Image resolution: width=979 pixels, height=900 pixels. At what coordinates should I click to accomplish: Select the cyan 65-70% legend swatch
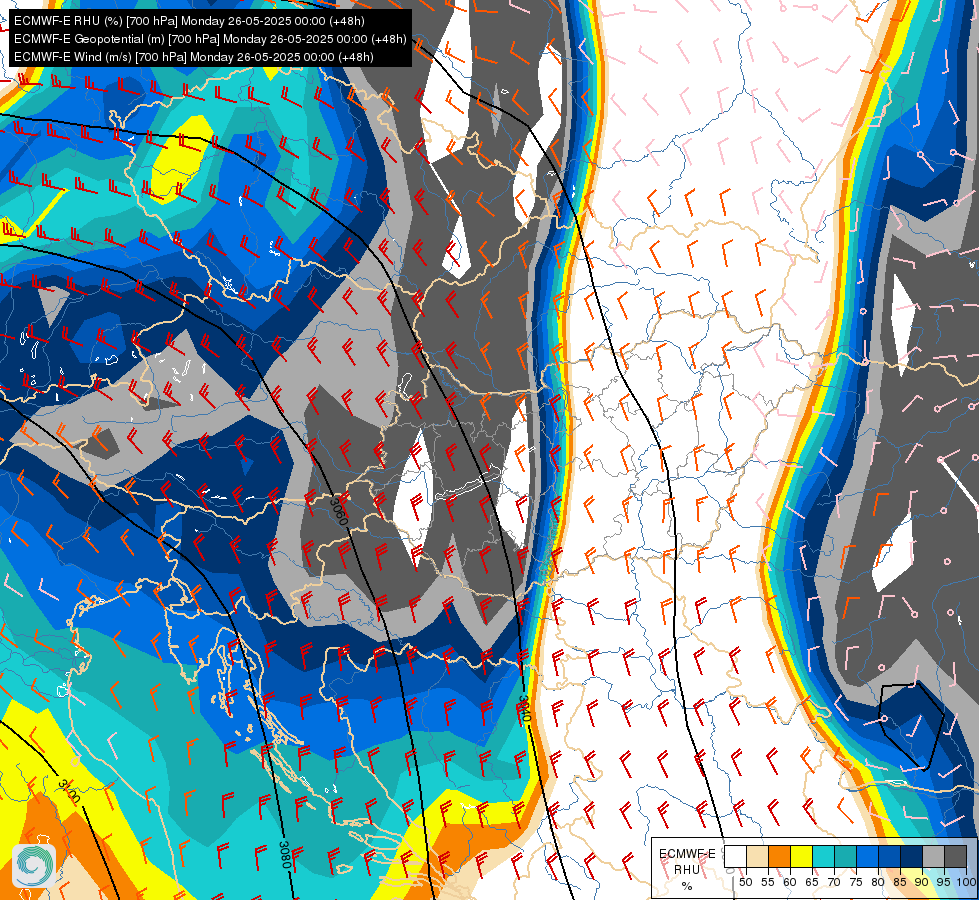824,856
